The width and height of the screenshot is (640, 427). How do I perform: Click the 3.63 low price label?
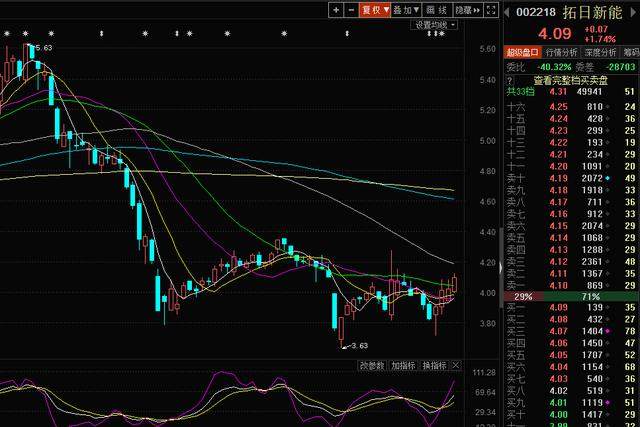pos(360,346)
